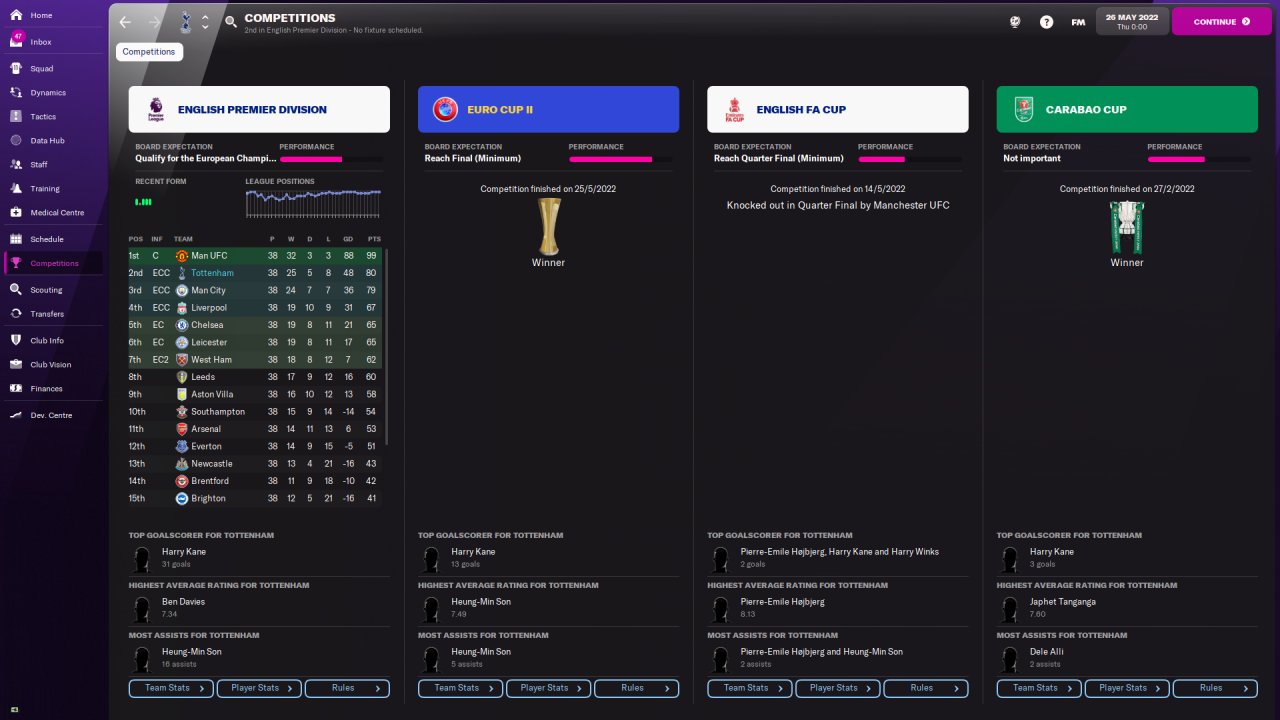
Task: Click the up chevron beside the club badge
Action: click(205, 17)
